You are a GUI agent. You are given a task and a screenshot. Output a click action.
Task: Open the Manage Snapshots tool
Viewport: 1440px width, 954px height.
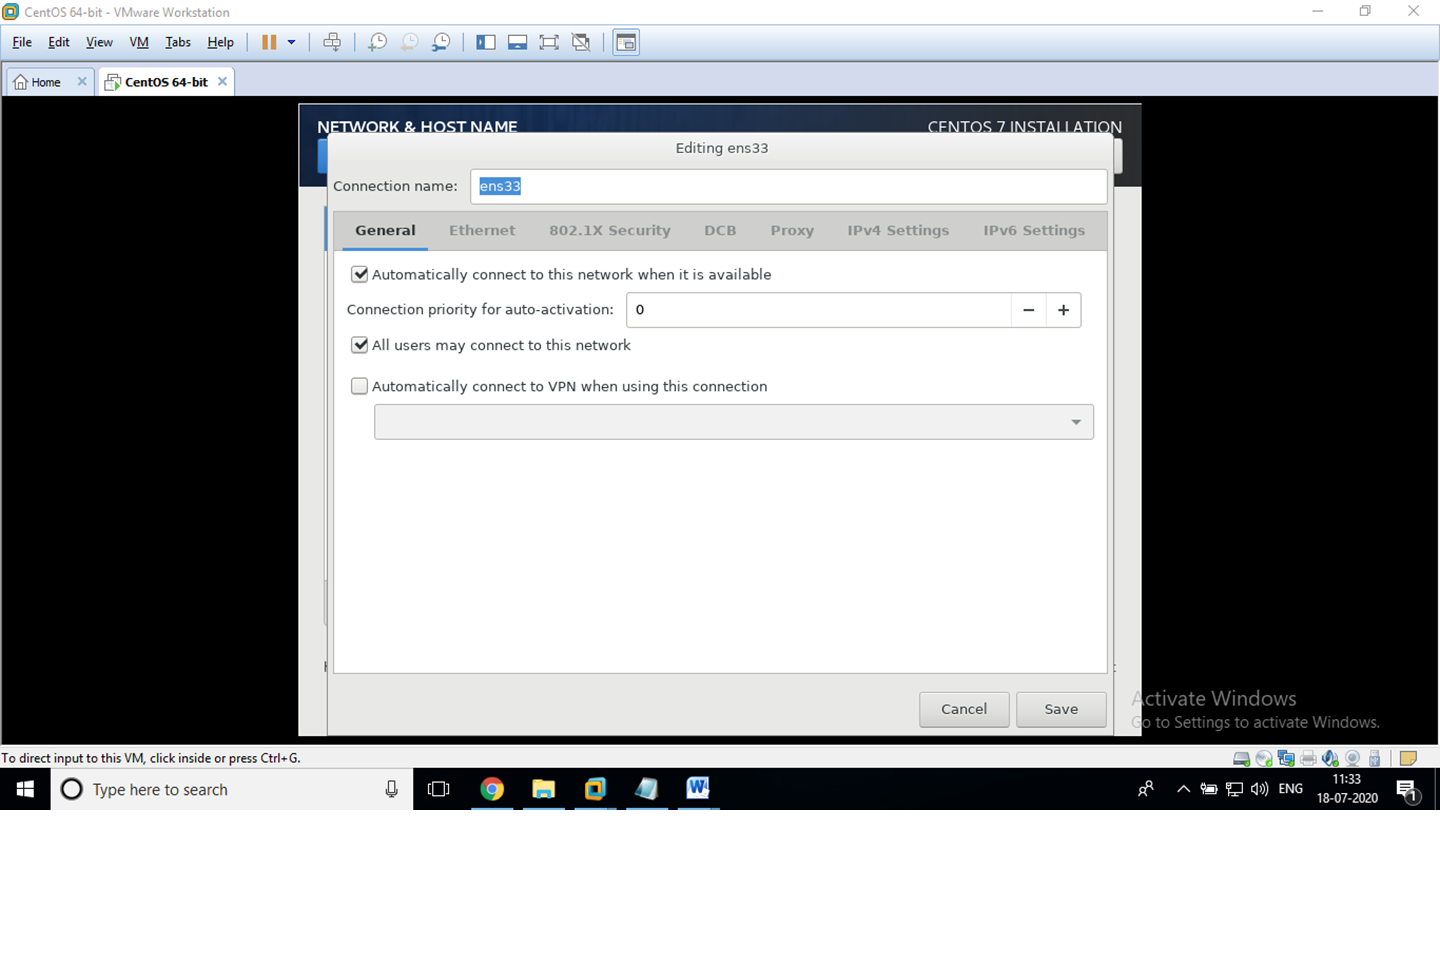(441, 42)
